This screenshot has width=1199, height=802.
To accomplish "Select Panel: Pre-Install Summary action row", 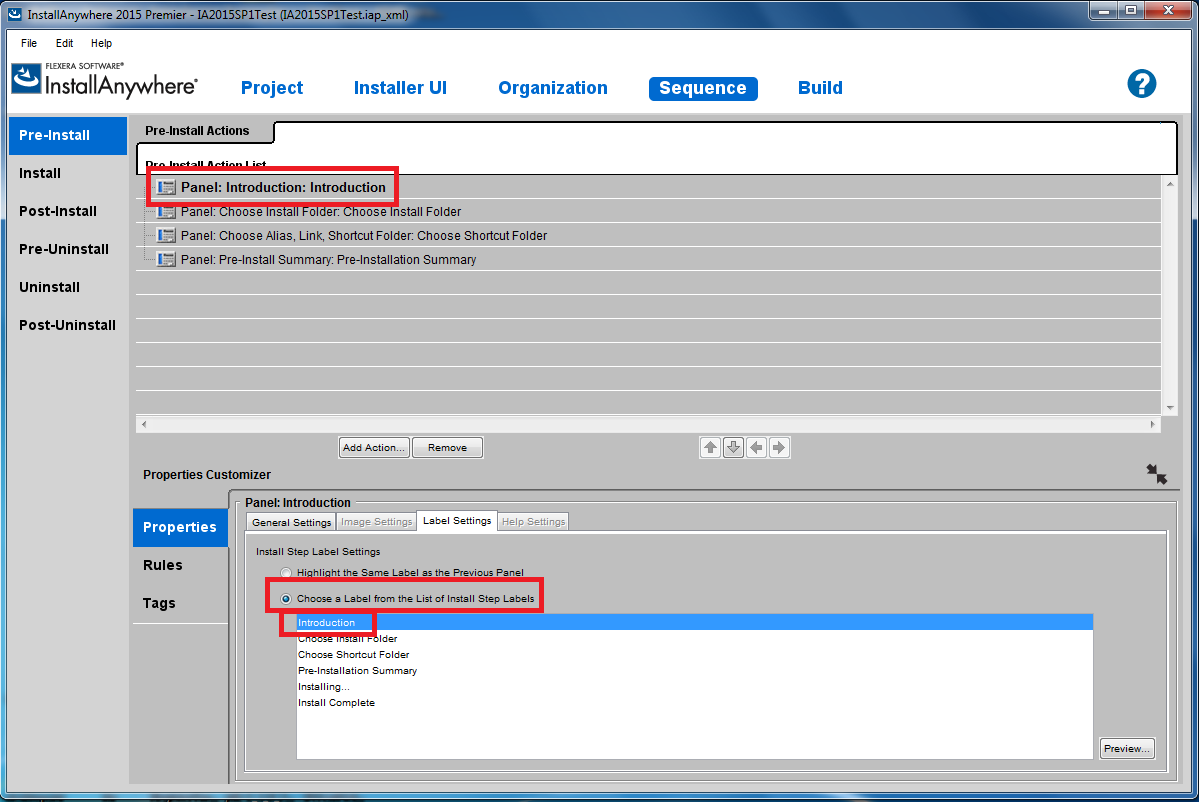I will 648,260.
